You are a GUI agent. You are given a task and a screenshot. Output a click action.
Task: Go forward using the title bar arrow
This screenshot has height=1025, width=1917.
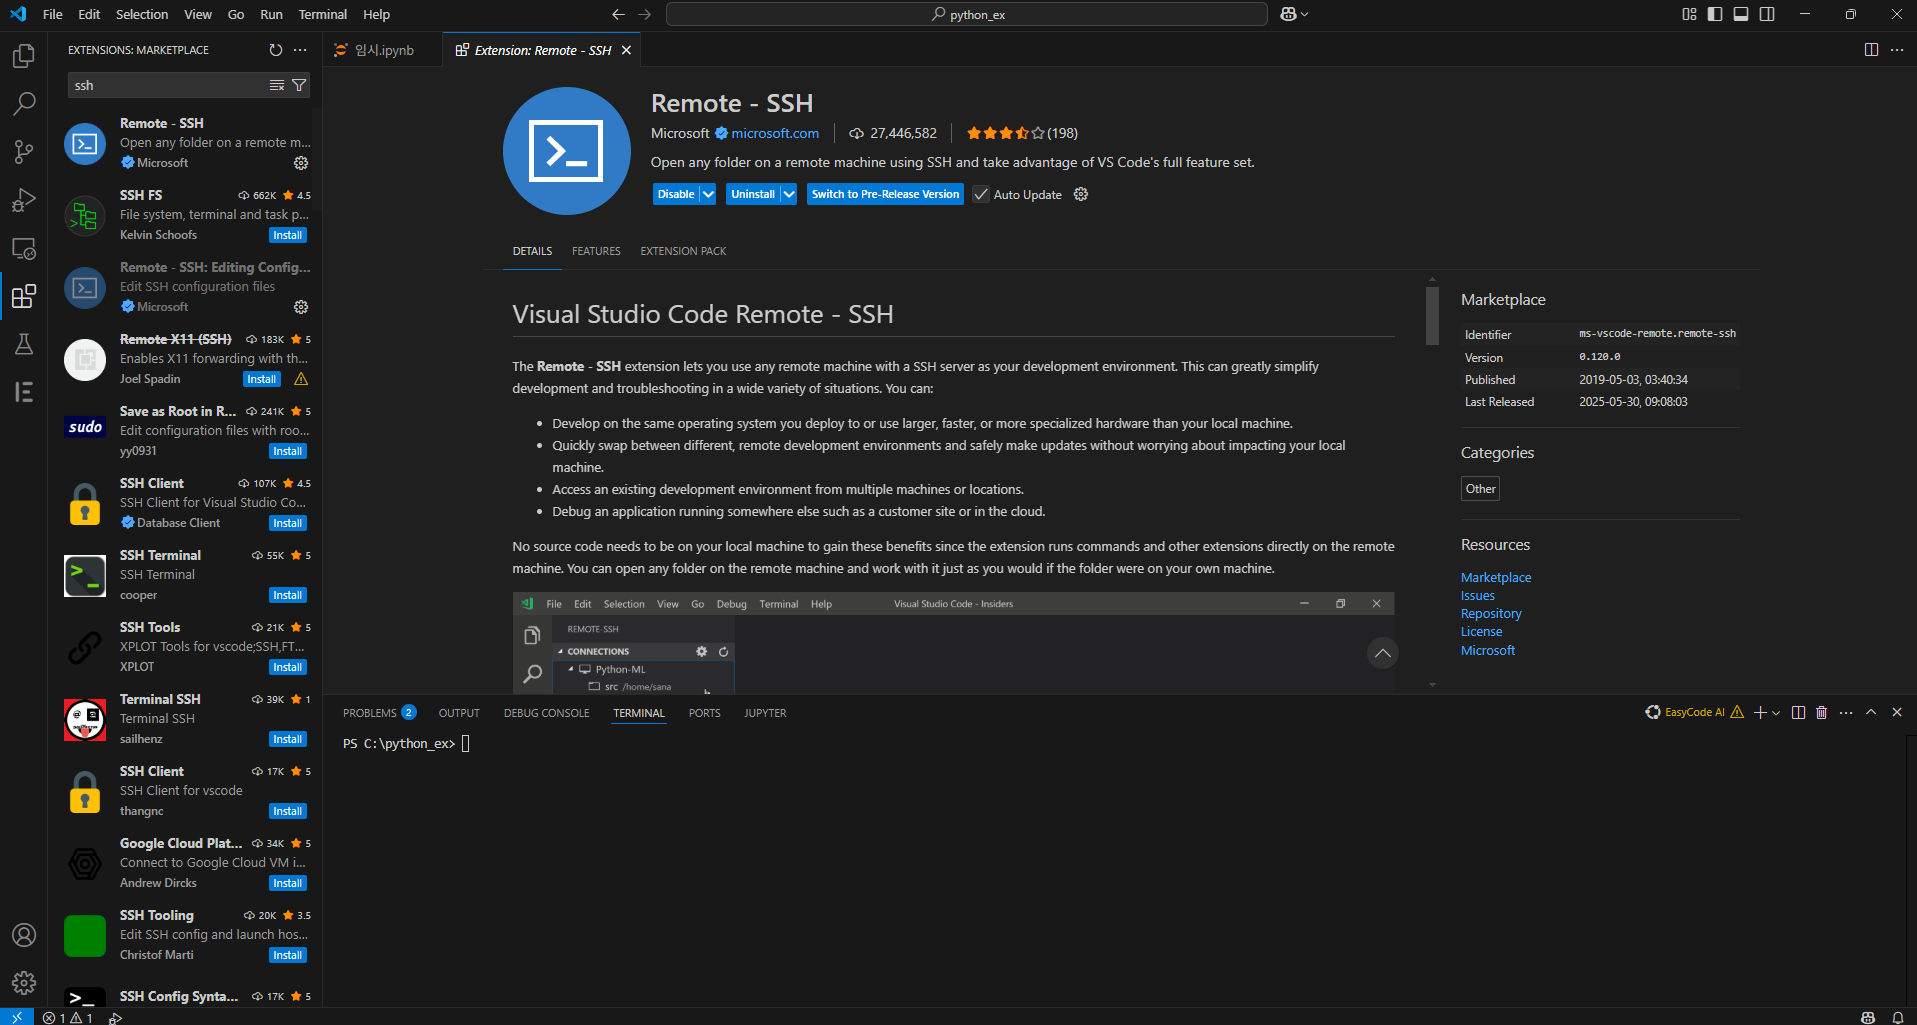645,14
